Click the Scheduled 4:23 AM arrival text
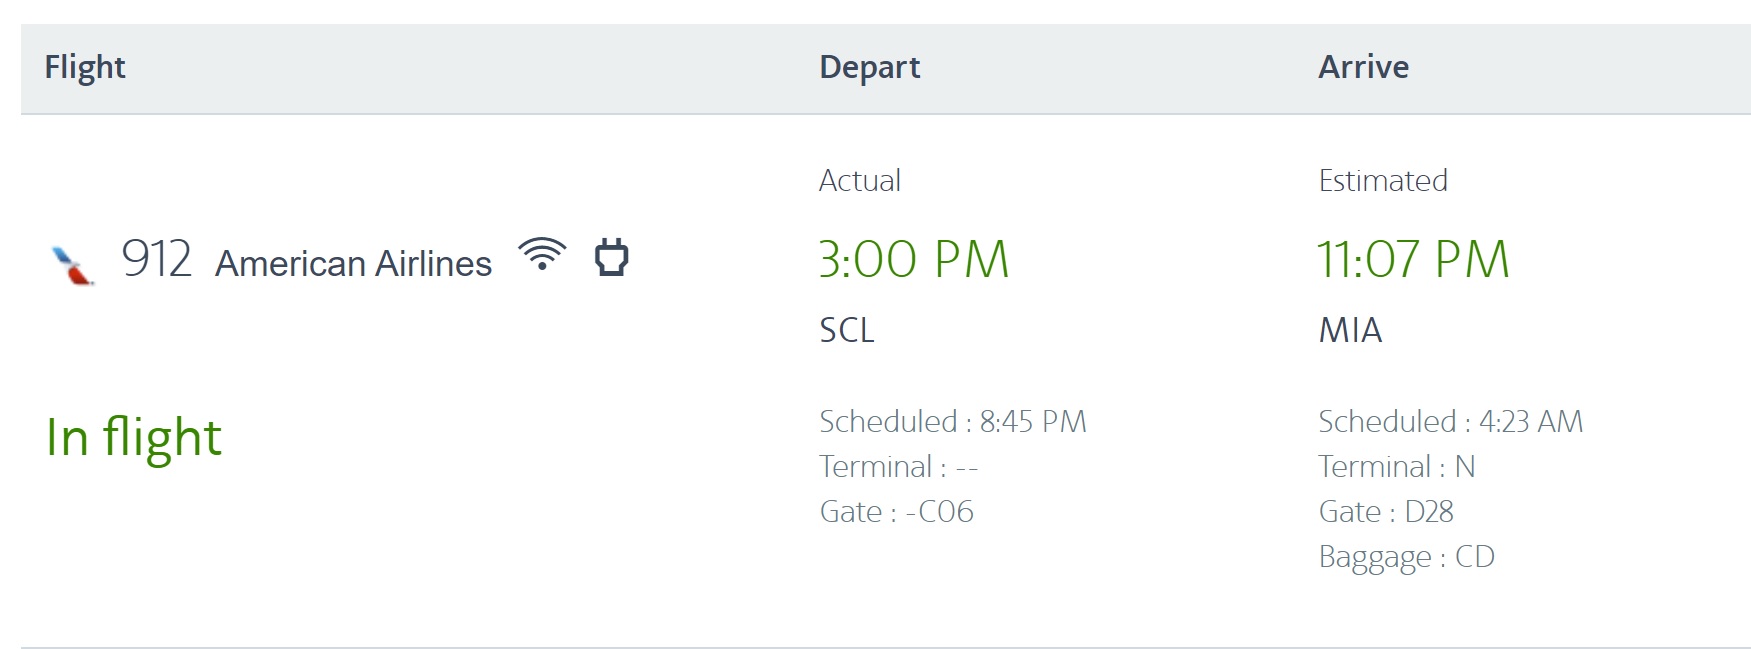This screenshot has width=1751, height=649. click(1451, 421)
